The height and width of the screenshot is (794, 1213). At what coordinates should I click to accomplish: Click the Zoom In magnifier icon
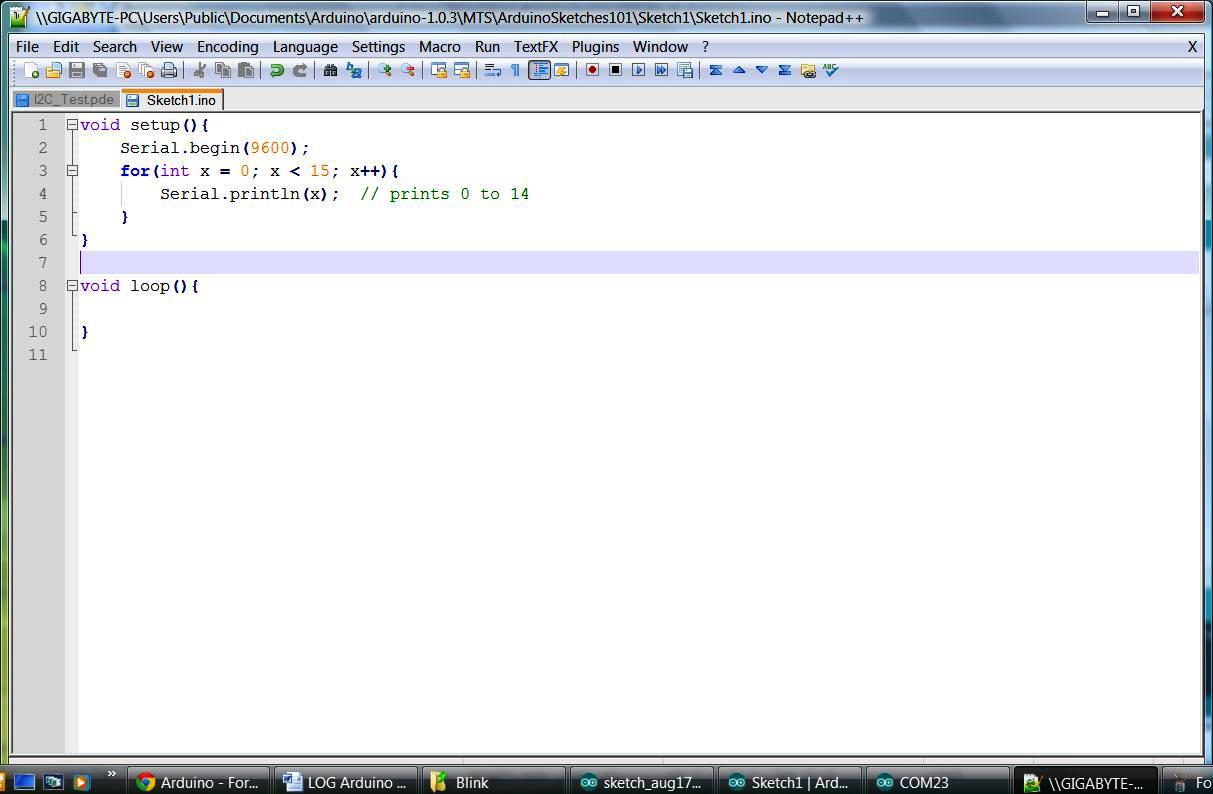pyautogui.click(x=384, y=70)
